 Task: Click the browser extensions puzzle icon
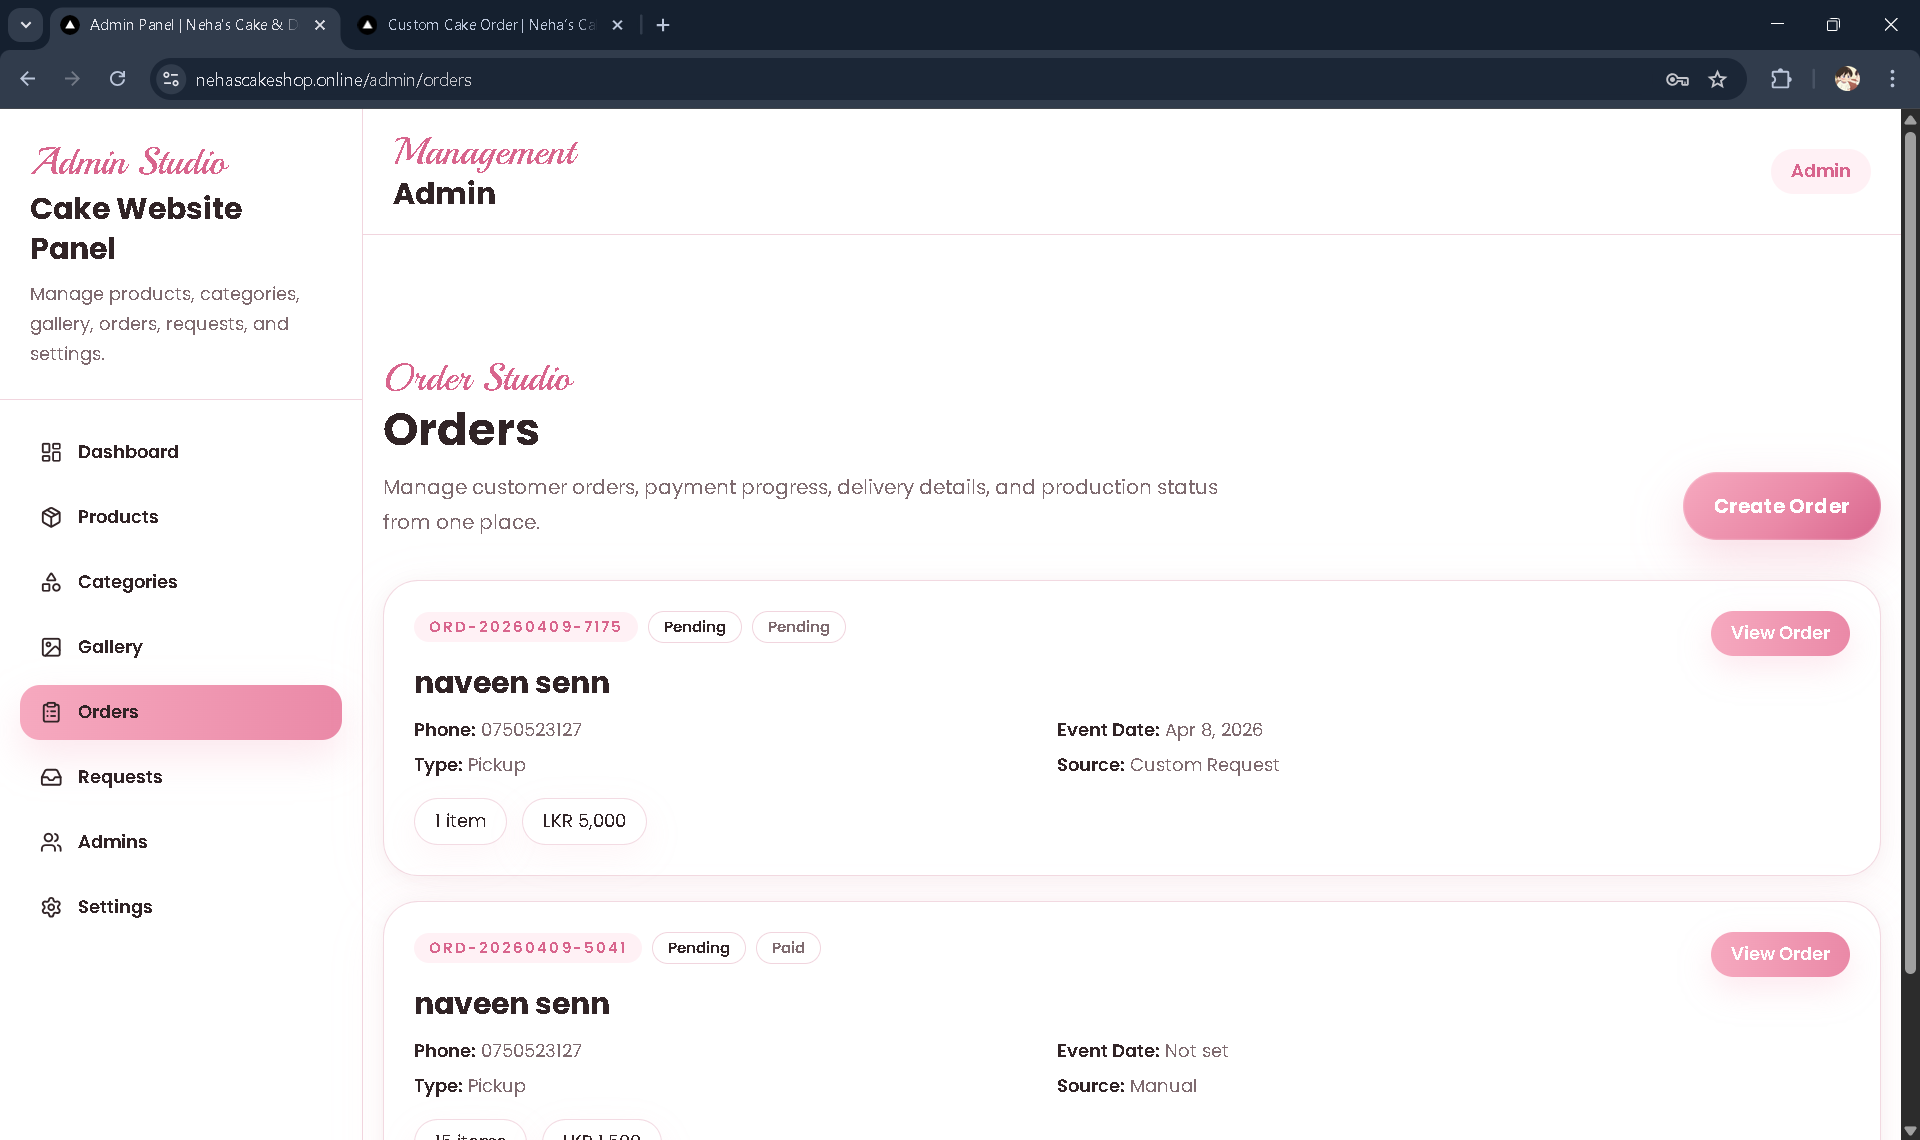(1783, 79)
